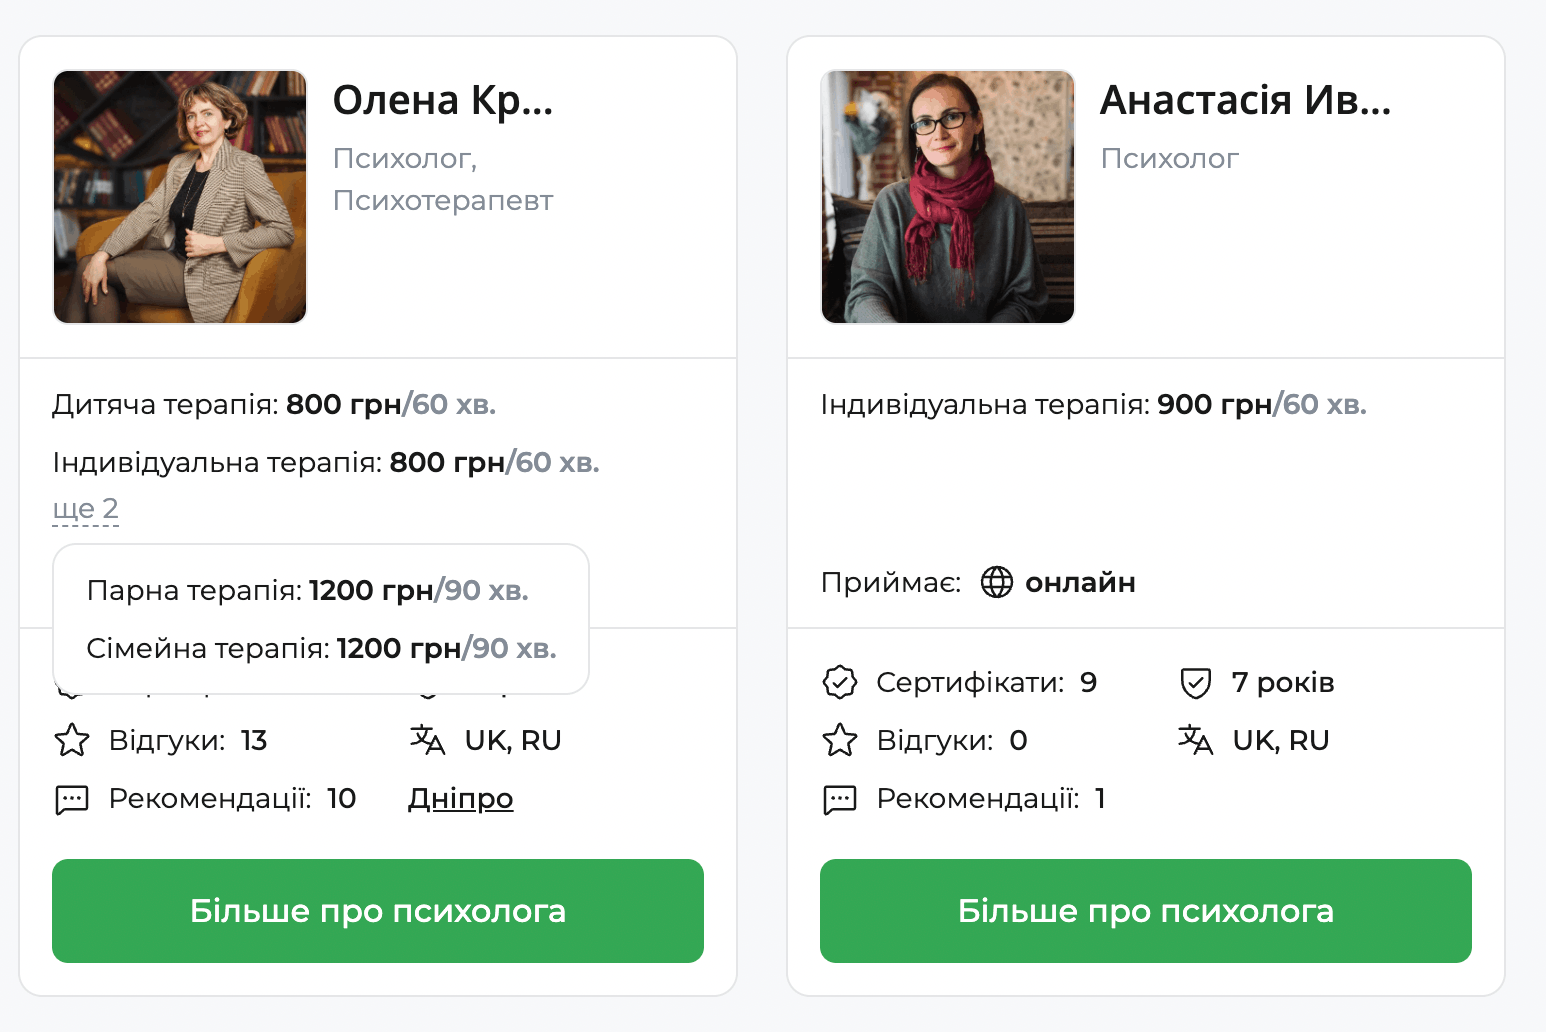Click the shield icon beside 7 років
This screenshot has height=1032, width=1546.
point(1196,682)
